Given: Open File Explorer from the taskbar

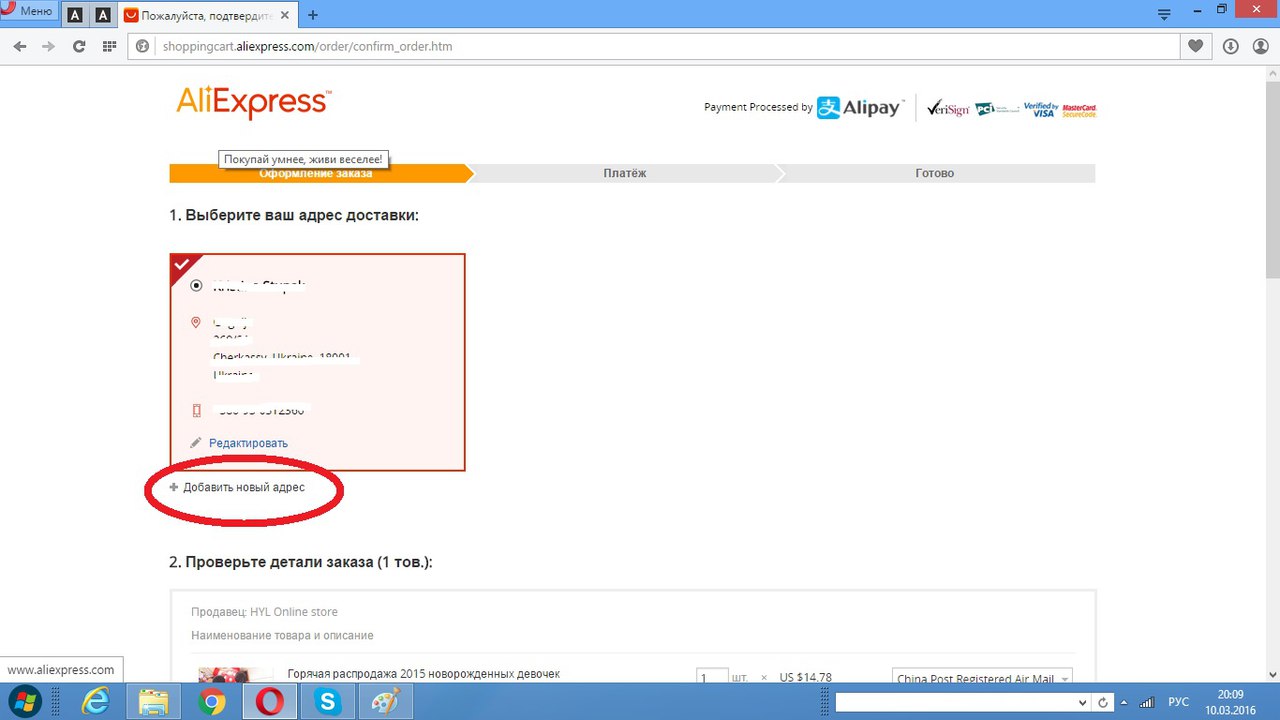Looking at the screenshot, I should coord(155,702).
